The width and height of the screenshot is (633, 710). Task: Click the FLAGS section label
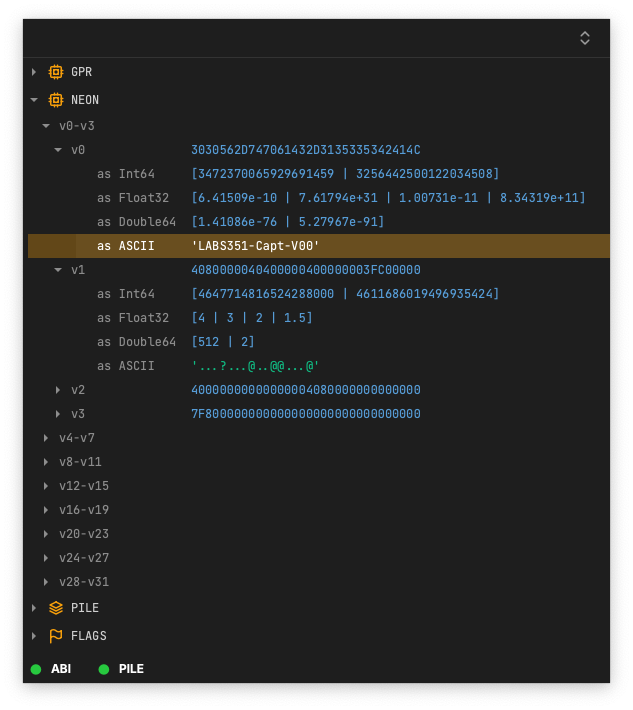click(x=89, y=636)
